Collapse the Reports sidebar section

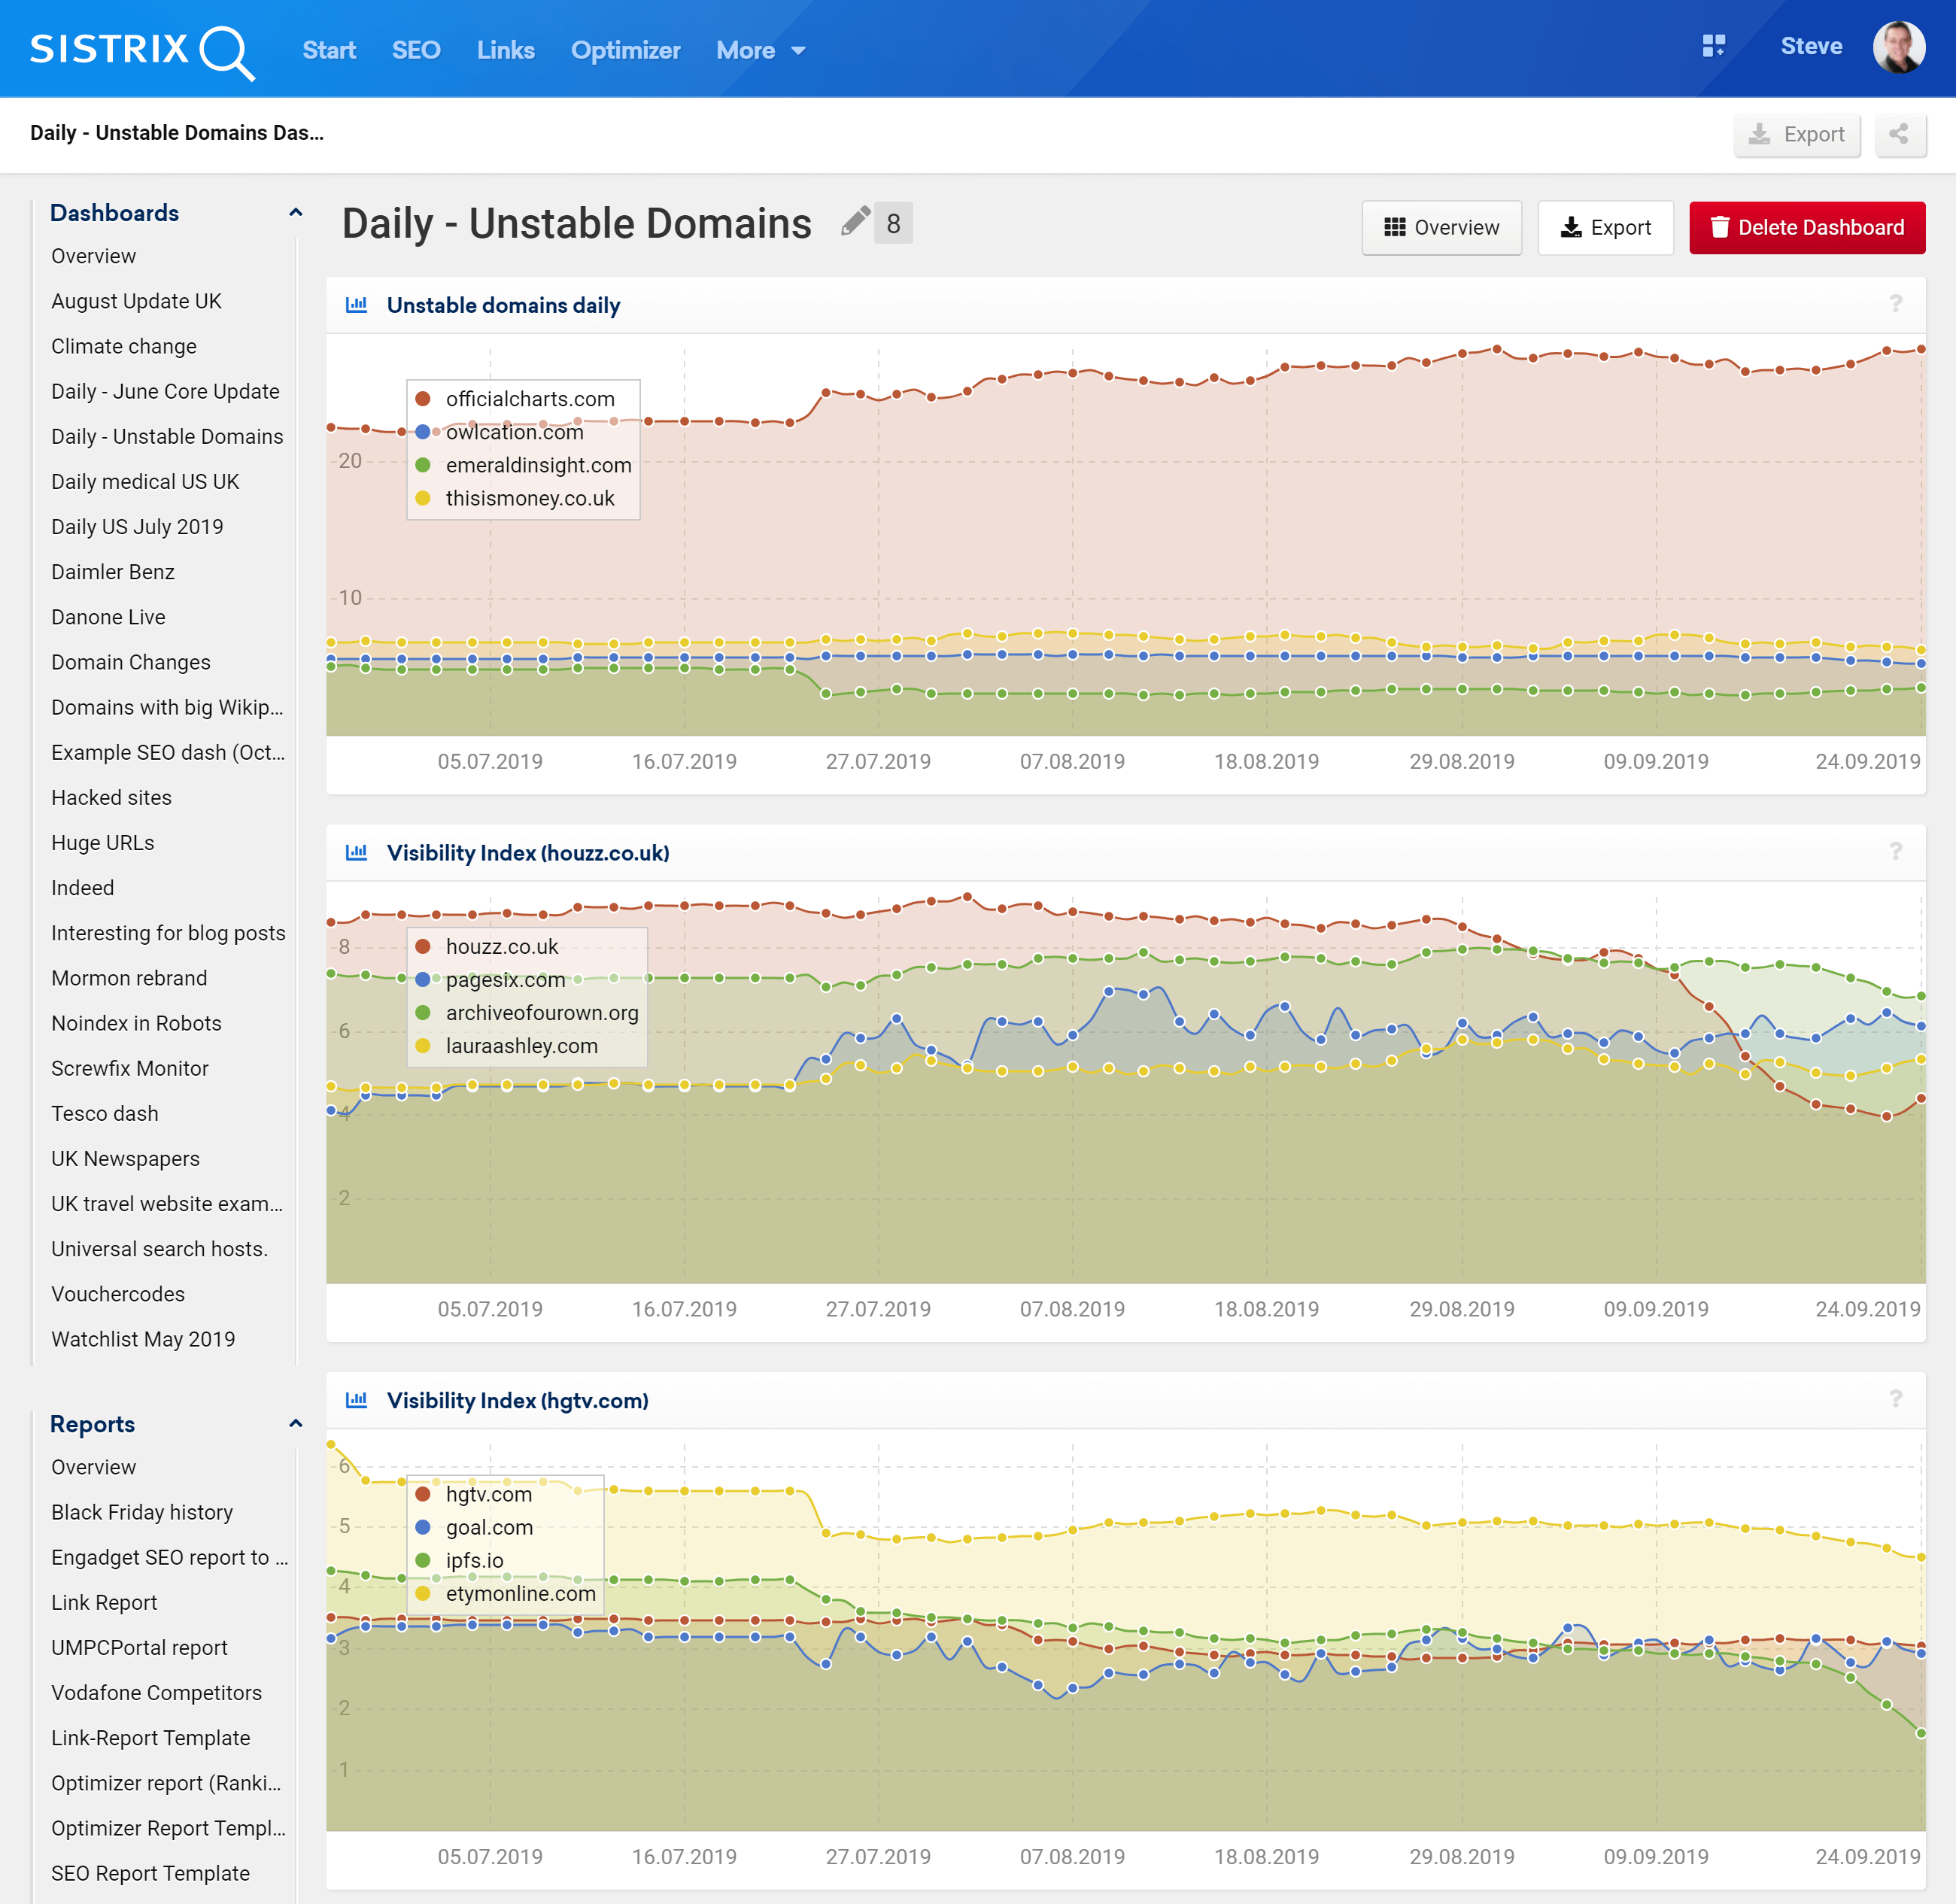click(295, 1423)
